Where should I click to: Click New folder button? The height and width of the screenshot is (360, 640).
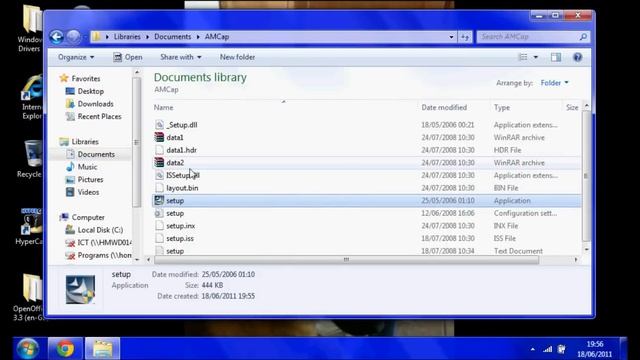pyautogui.click(x=237, y=57)
